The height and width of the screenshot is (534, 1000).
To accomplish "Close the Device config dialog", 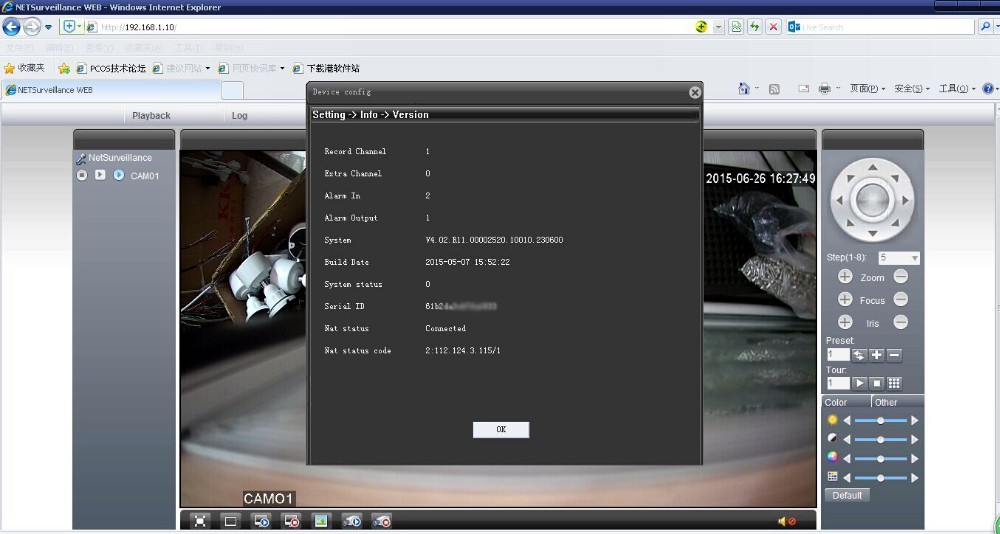I will point(695,92).
